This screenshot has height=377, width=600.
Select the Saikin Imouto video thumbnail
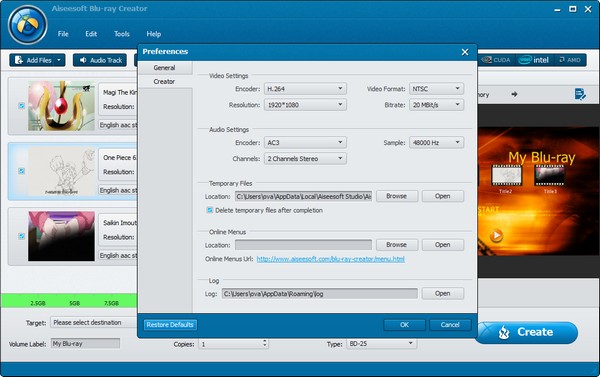[x=61, y=236]
